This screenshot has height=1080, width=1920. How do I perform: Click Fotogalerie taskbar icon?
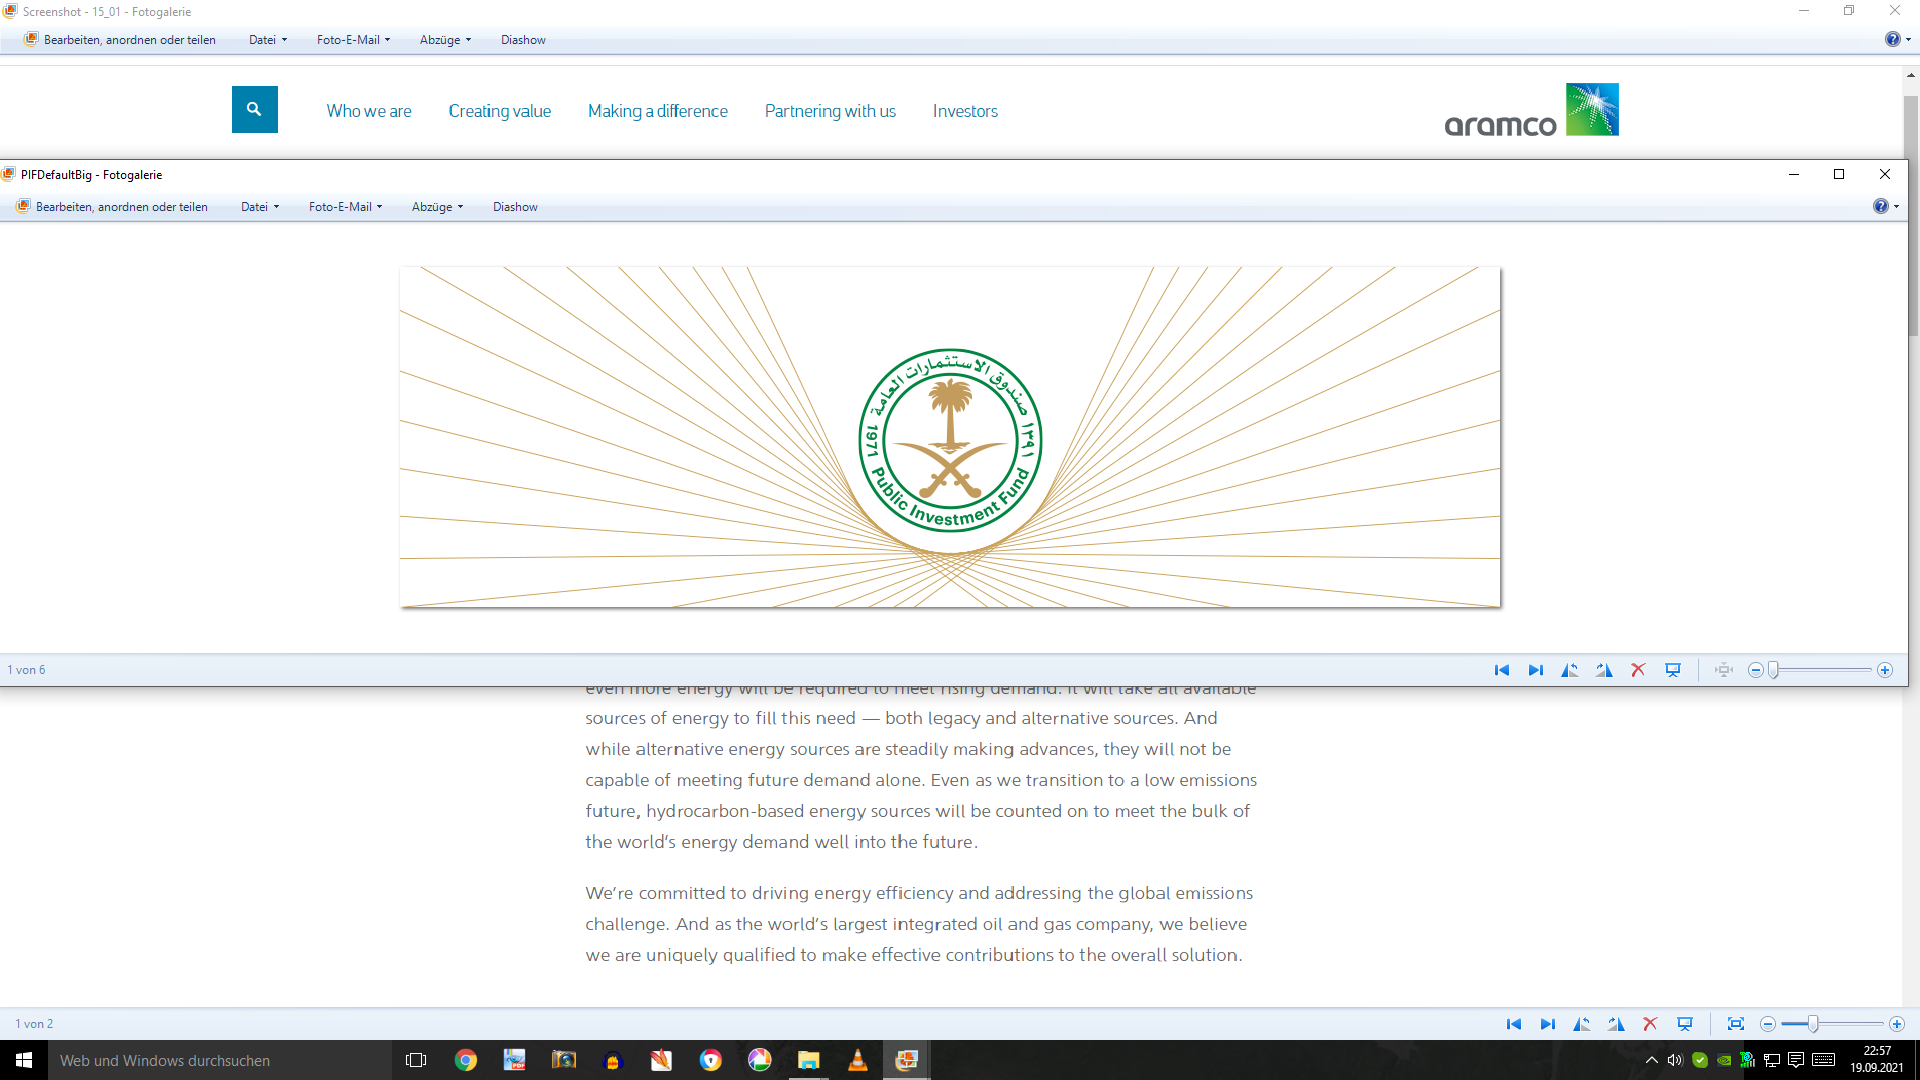pyautogui.click(x=907, y=1060)
